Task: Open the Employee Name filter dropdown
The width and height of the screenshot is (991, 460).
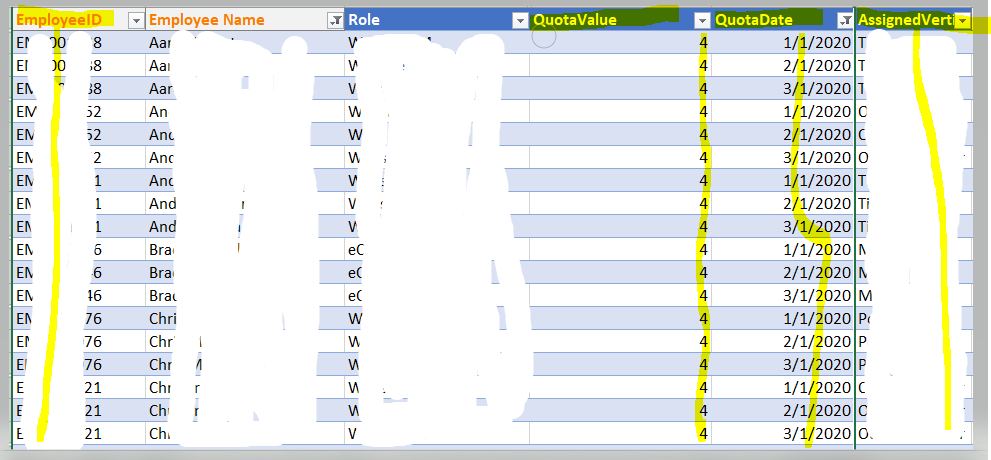Action: (x=335, y=21)
